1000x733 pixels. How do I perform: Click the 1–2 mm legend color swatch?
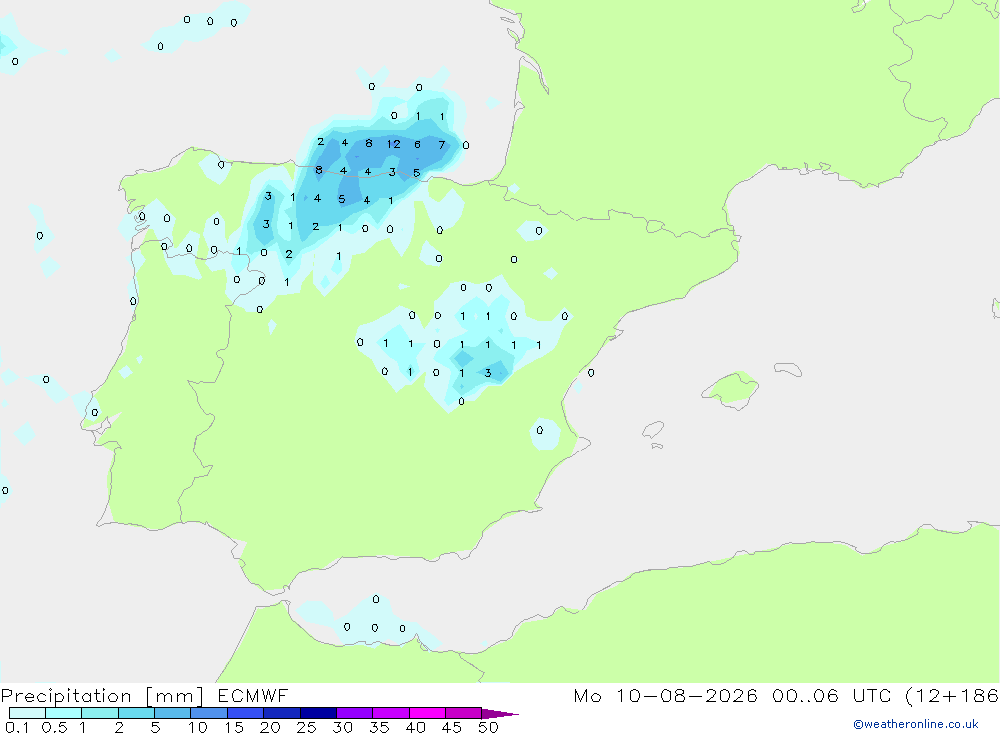[x=99, y=713]
